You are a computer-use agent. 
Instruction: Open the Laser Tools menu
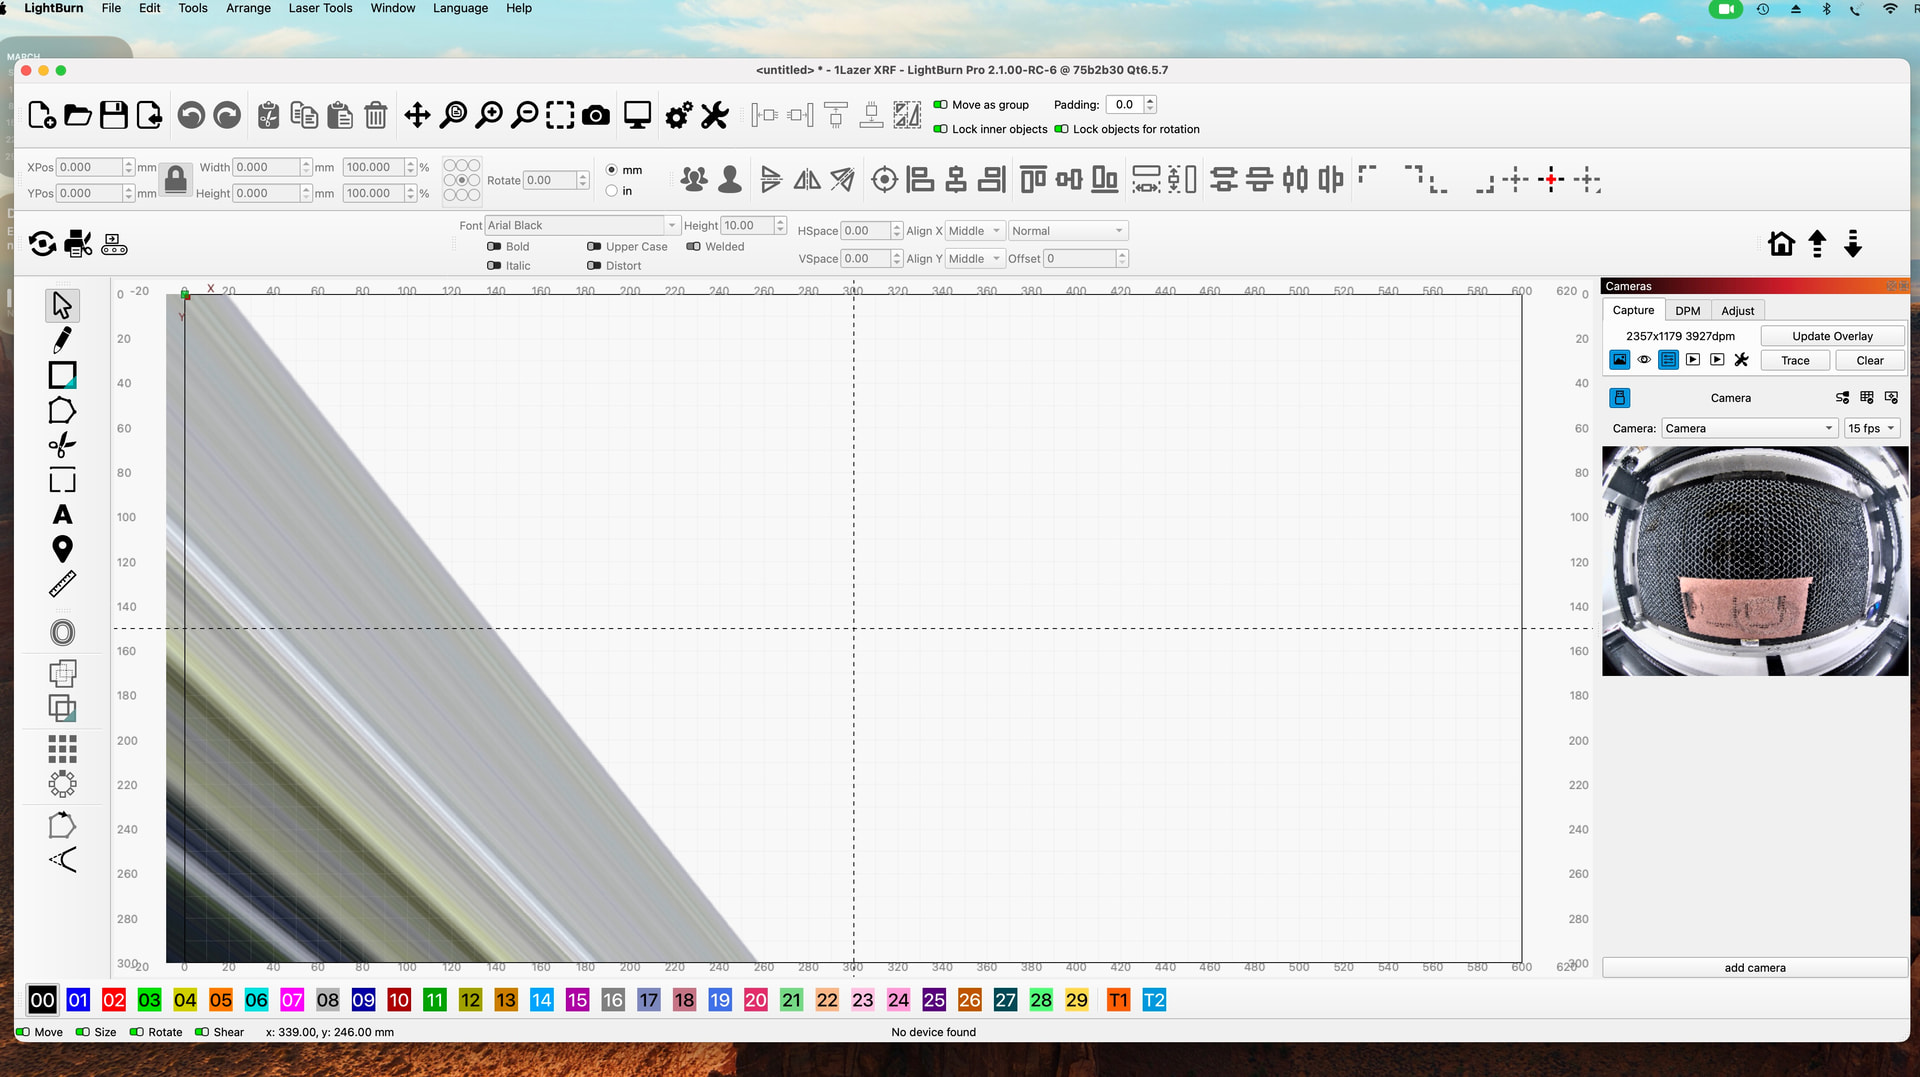pos(320,8)
